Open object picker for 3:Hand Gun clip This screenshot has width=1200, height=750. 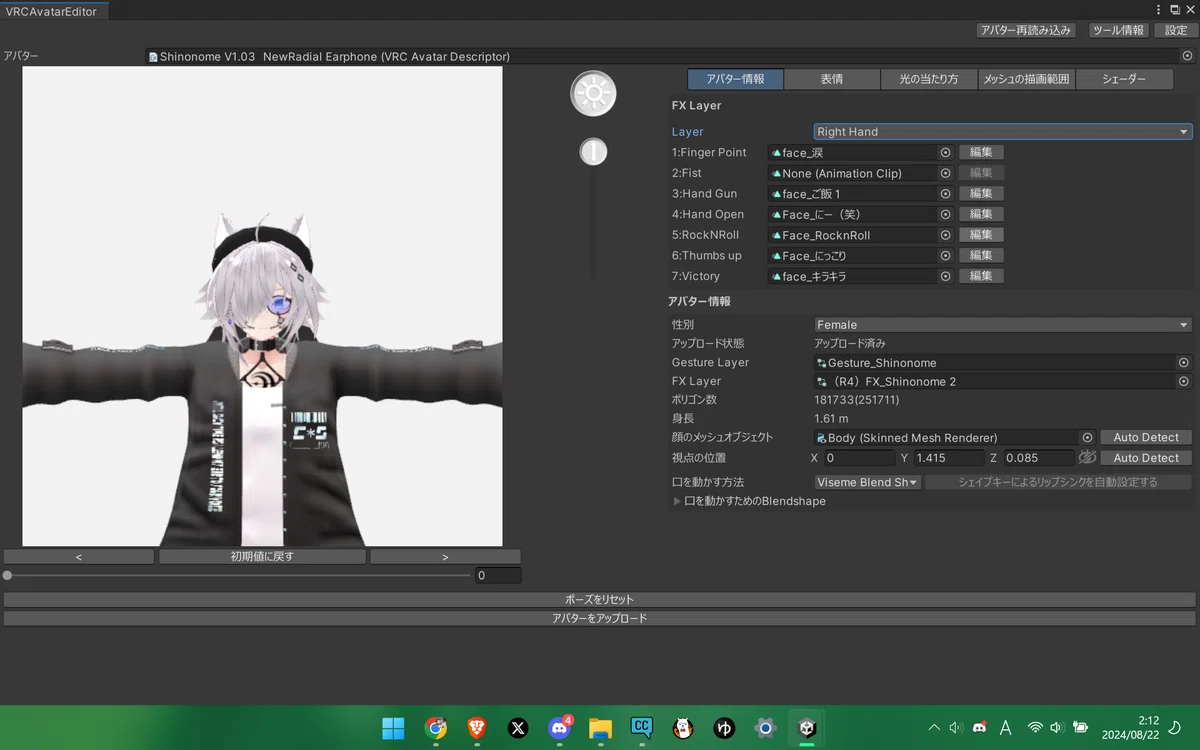[945, 194]
